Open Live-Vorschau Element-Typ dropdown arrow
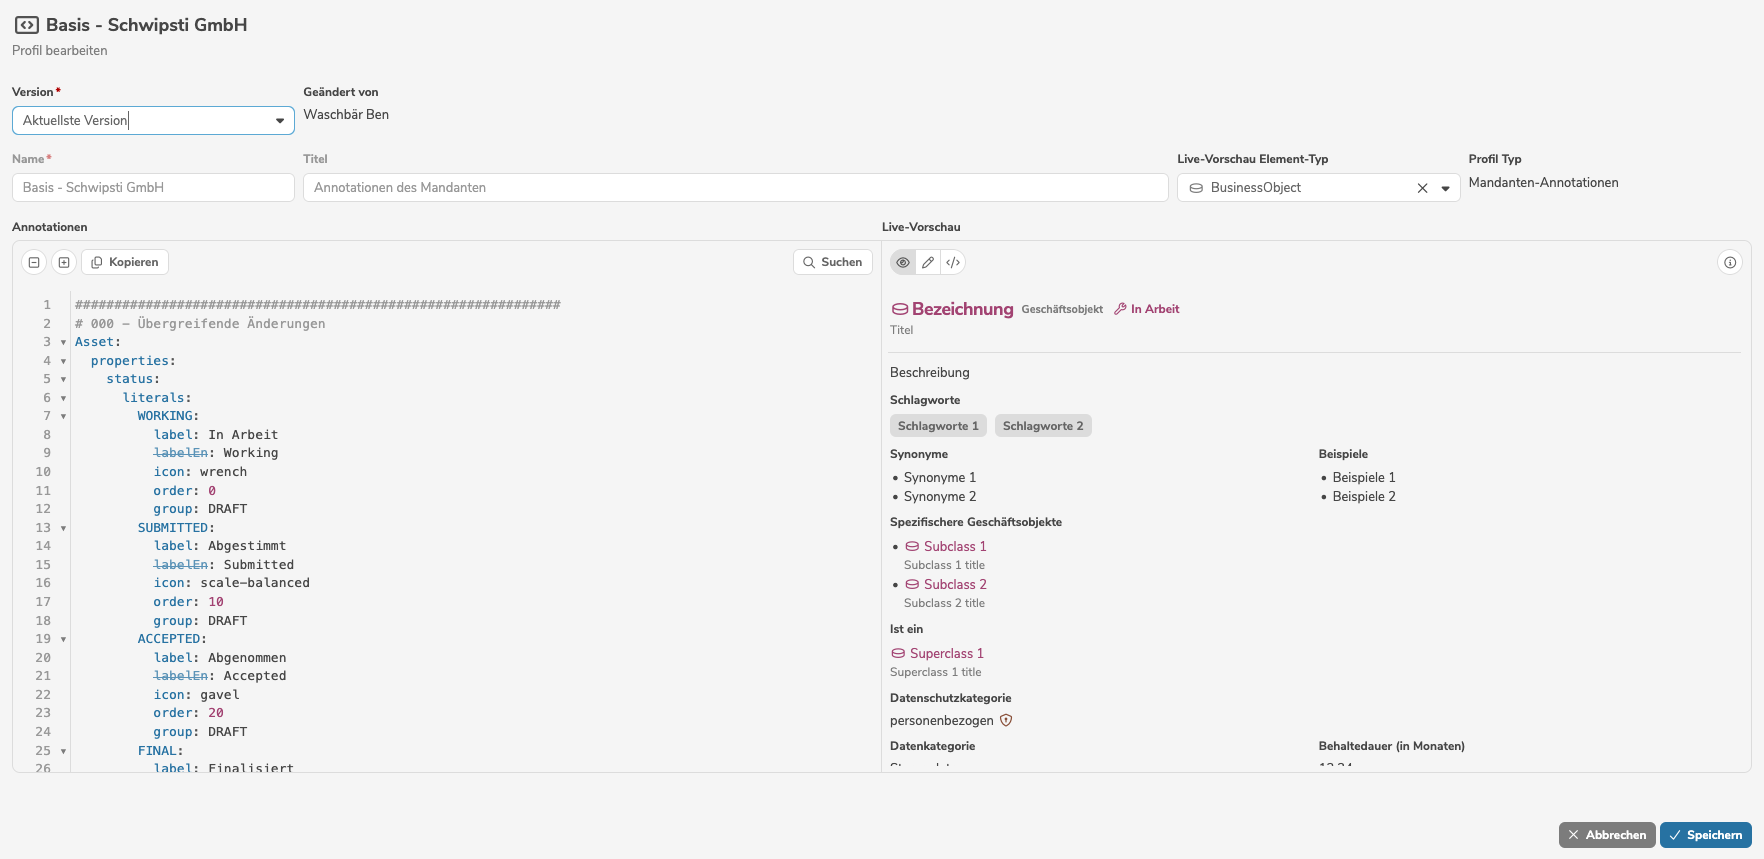Screen dimensions: 1764x859 (x=1445, y=188)
